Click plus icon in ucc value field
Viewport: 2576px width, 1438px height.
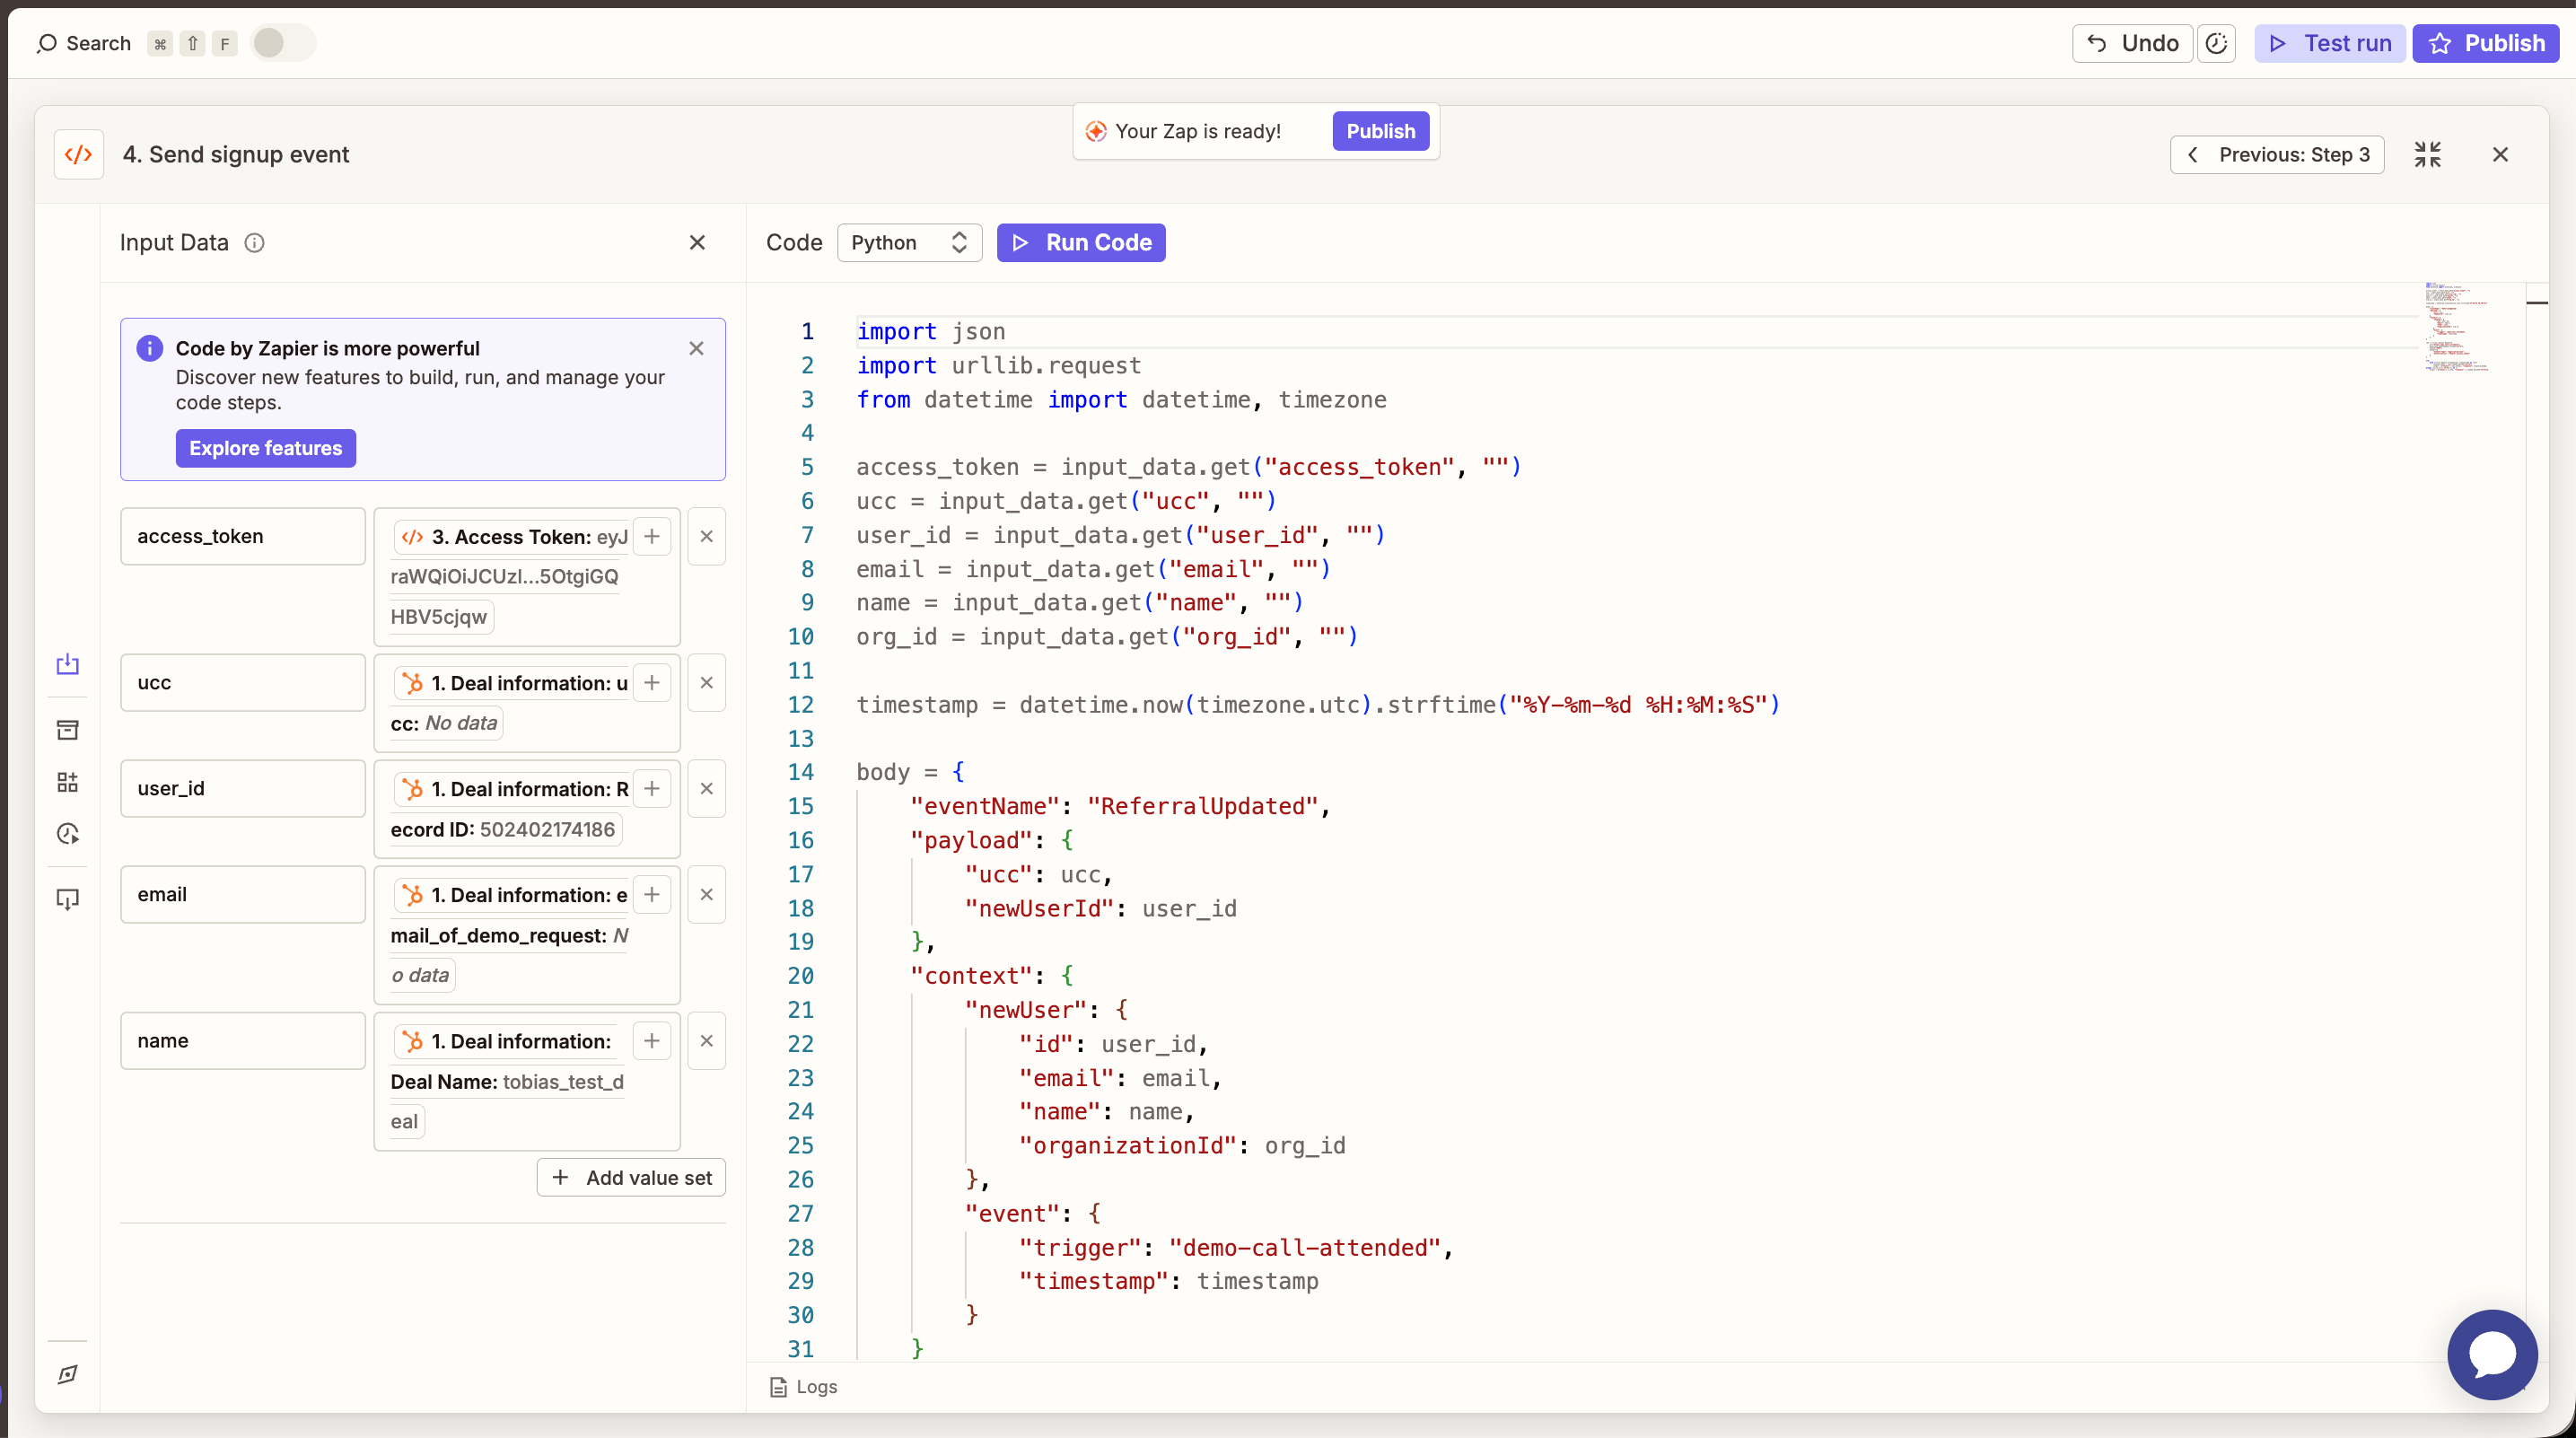click(x=652, y=683)
